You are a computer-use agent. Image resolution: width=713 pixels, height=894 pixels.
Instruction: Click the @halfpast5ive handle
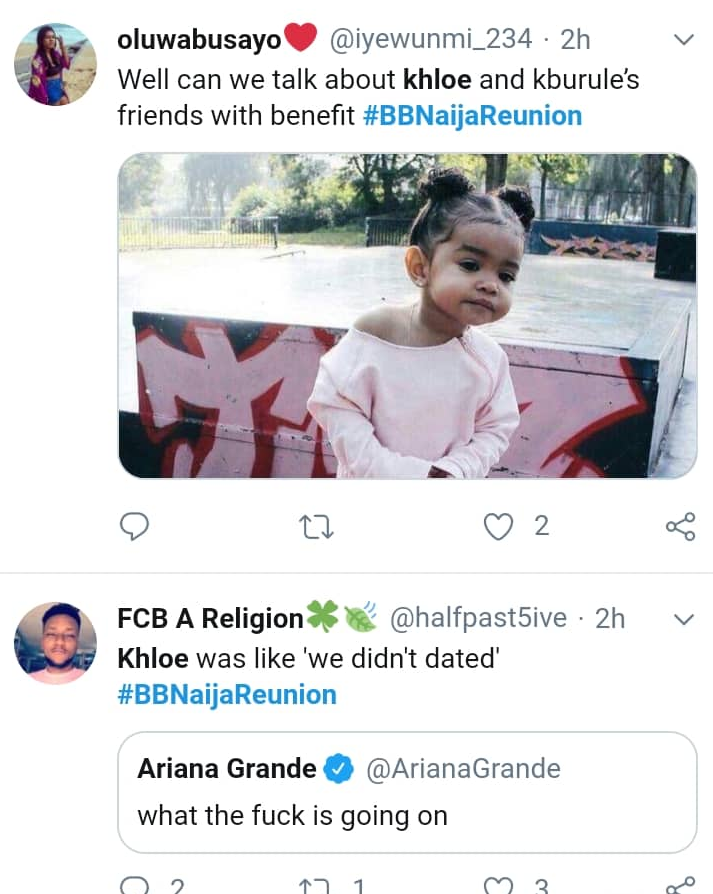[476, 619]
